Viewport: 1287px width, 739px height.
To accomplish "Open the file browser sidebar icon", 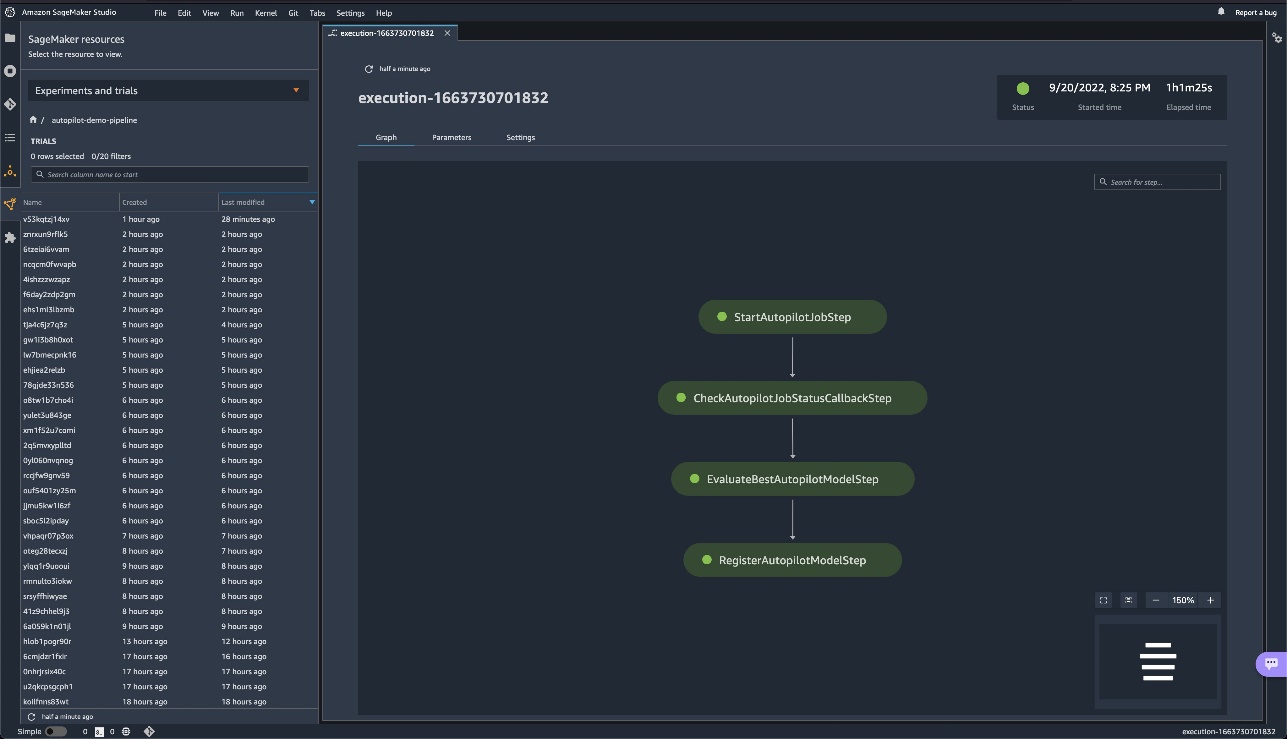I will (x=10, y=38).
